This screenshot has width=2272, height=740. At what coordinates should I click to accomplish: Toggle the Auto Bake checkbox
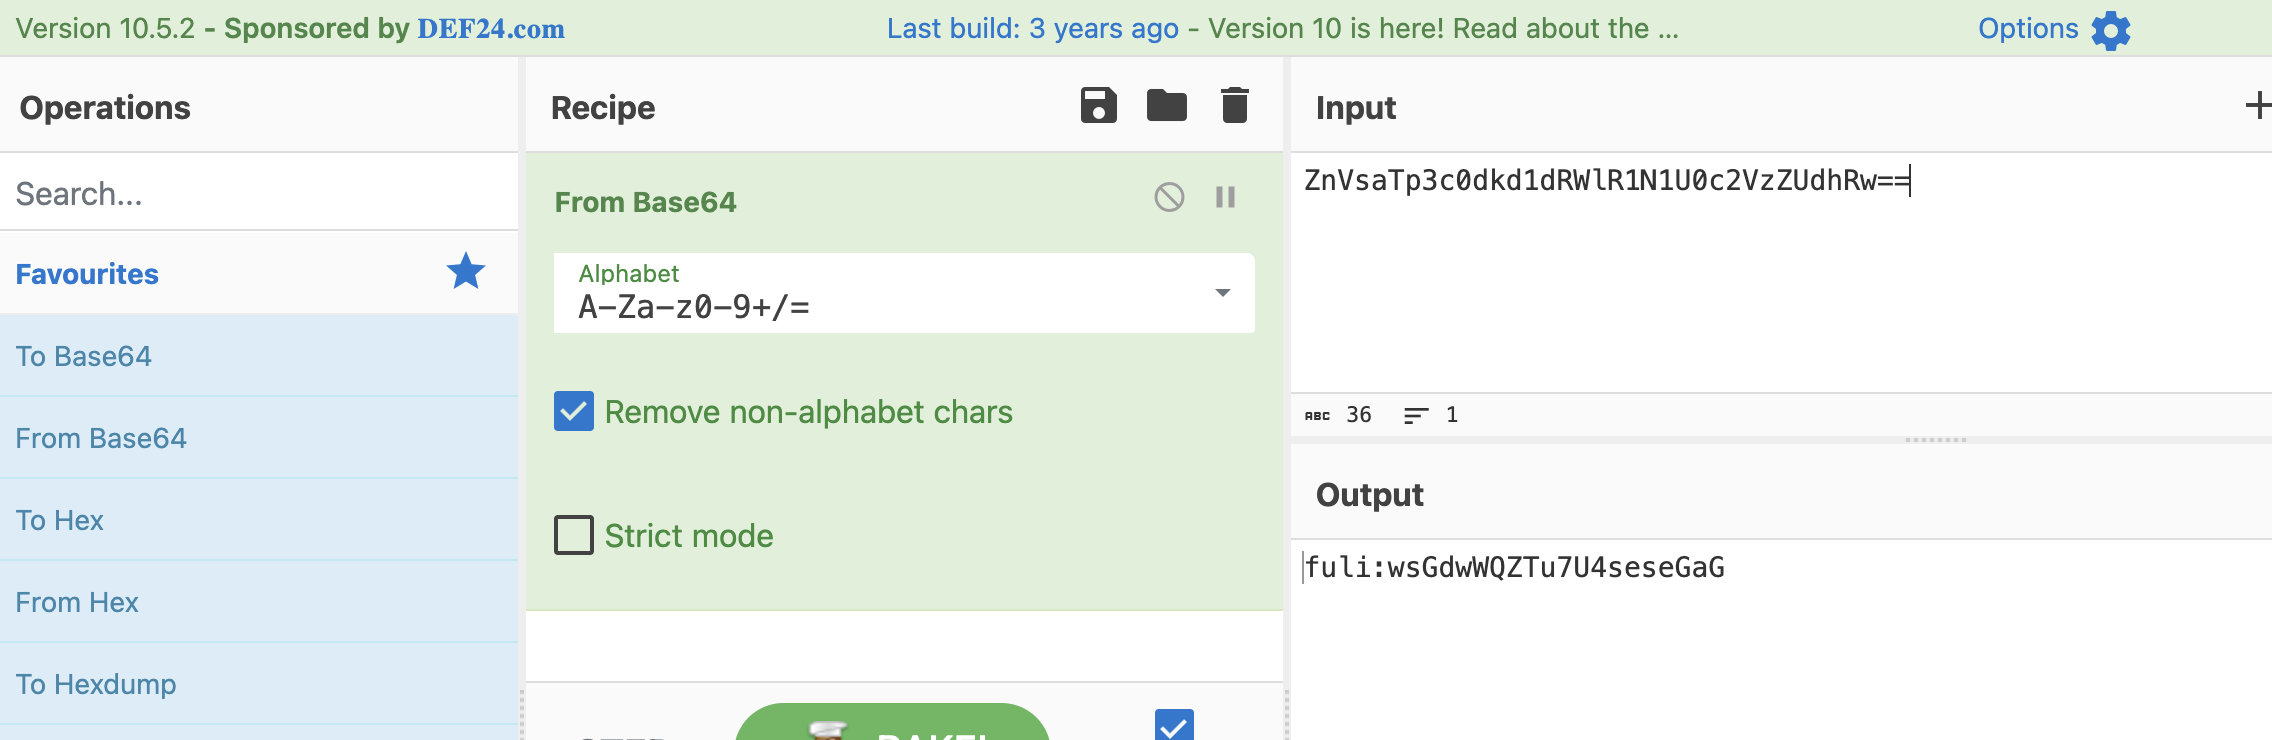coord(1174,726)
